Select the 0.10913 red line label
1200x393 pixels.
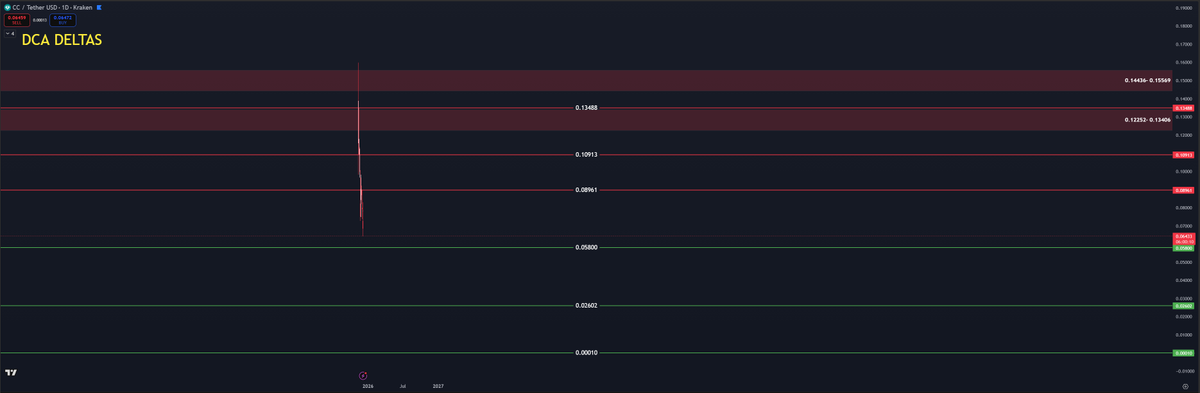click(x=587, y=155)
